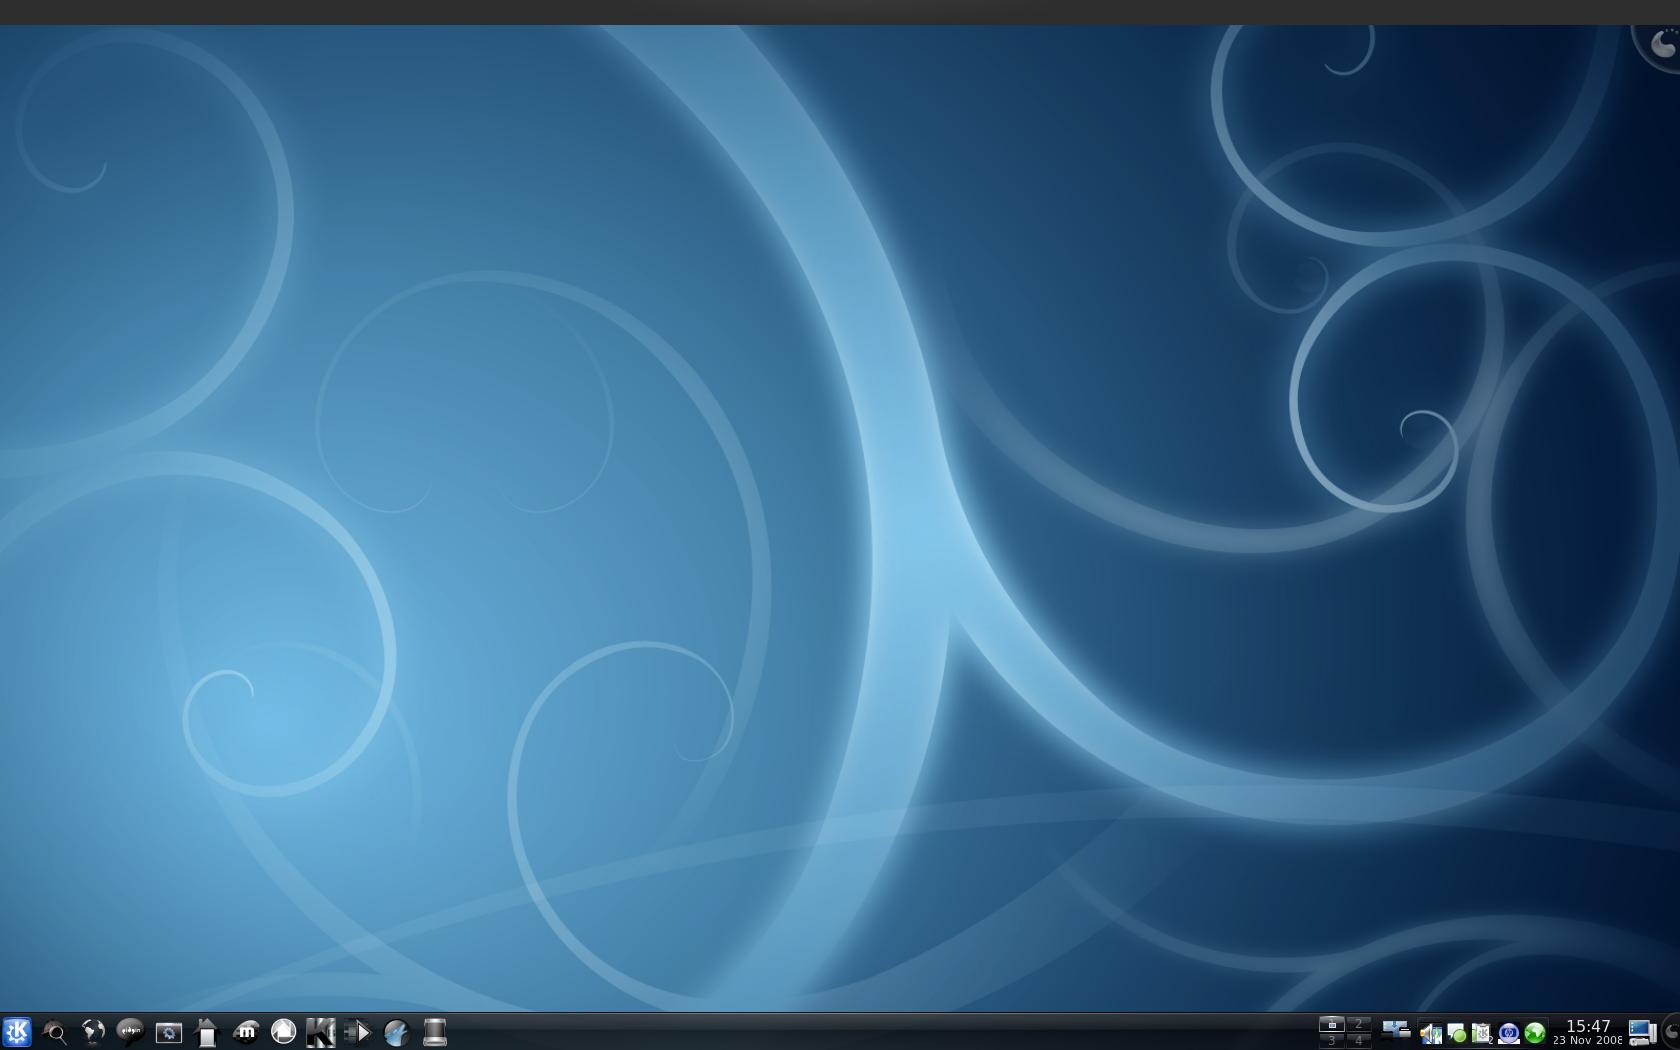Viewport: 1680px width, 1050px height.
Task: Switch to virtual desktop 3 in pager
Action: pos(1332,1040)
